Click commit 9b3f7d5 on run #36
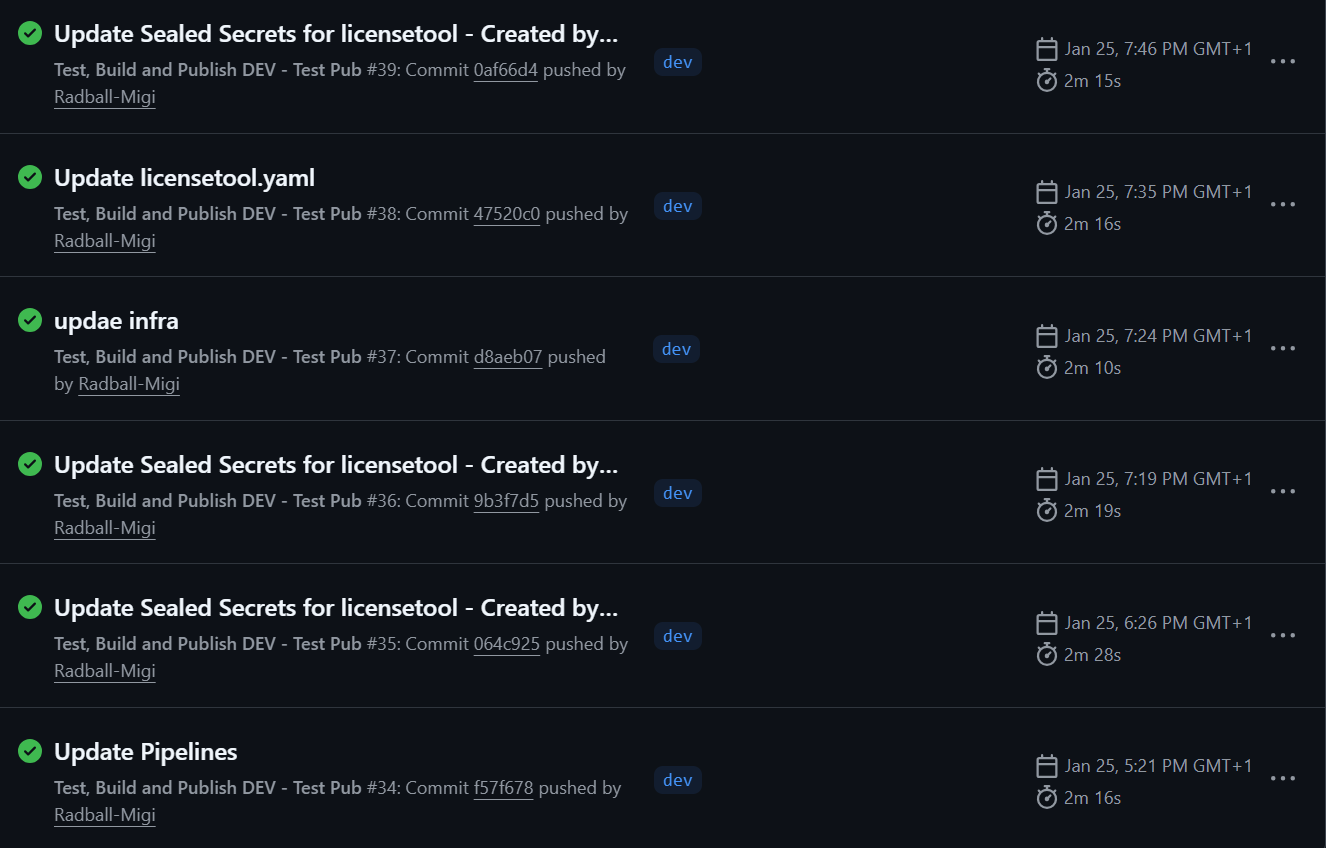The width and height of the screenshot is (1326, 848). click(504, 500)
